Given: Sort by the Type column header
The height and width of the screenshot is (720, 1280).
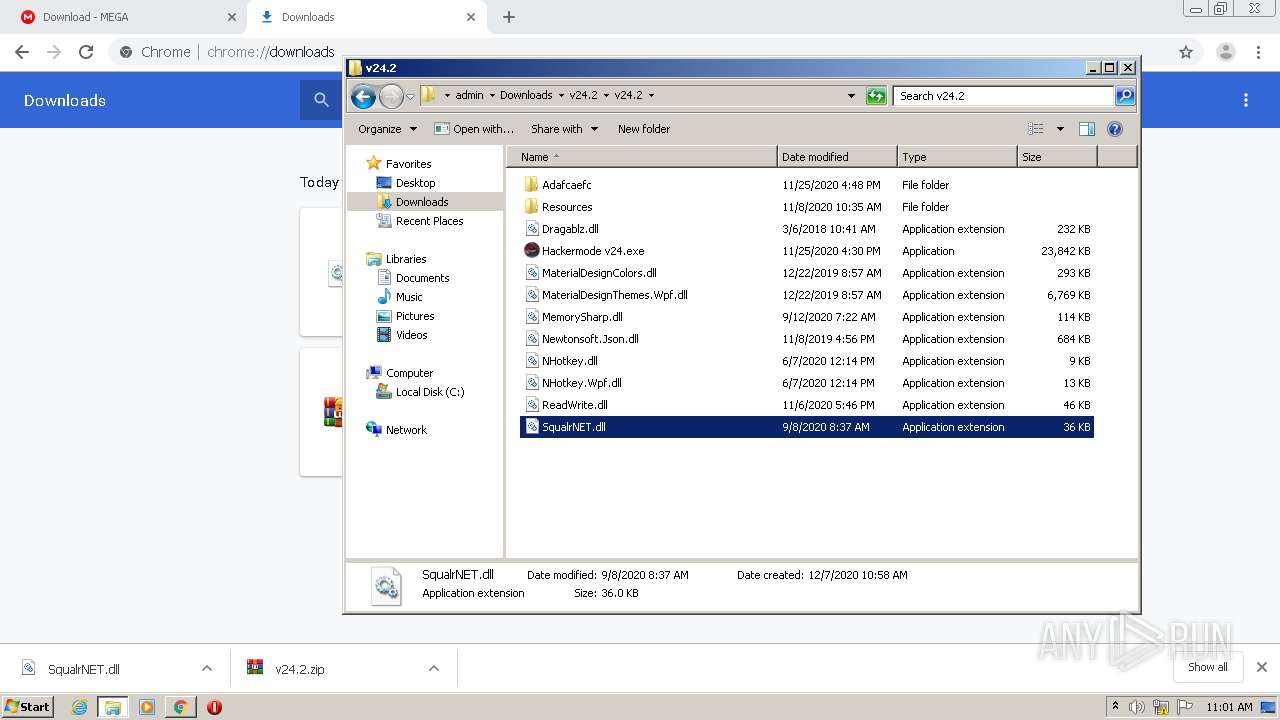Looking at the screenshot, I should (957, 157).
